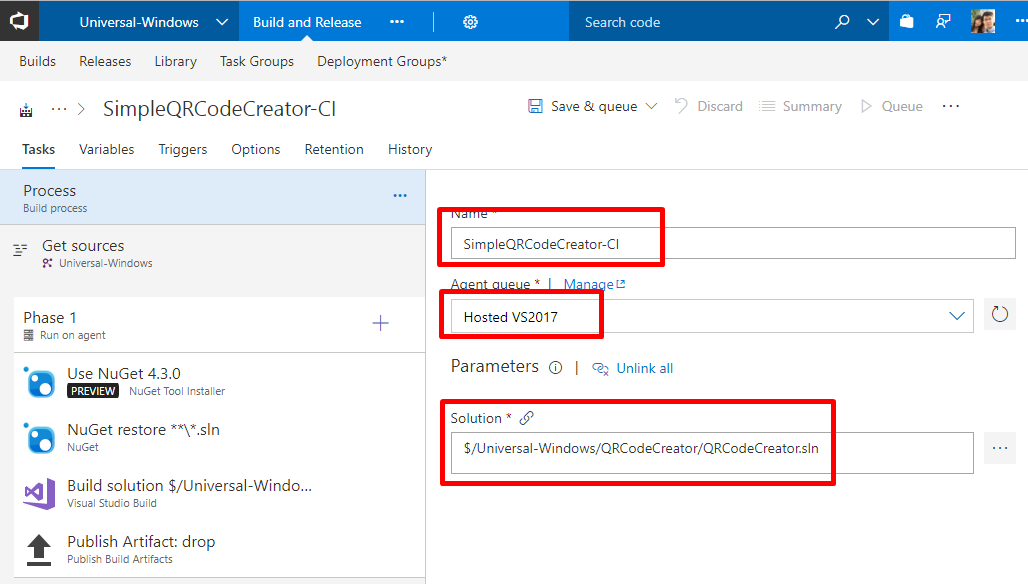
Task: Click the SimpleQRCodeCreator-CI definition title
Action: [219, 109]
